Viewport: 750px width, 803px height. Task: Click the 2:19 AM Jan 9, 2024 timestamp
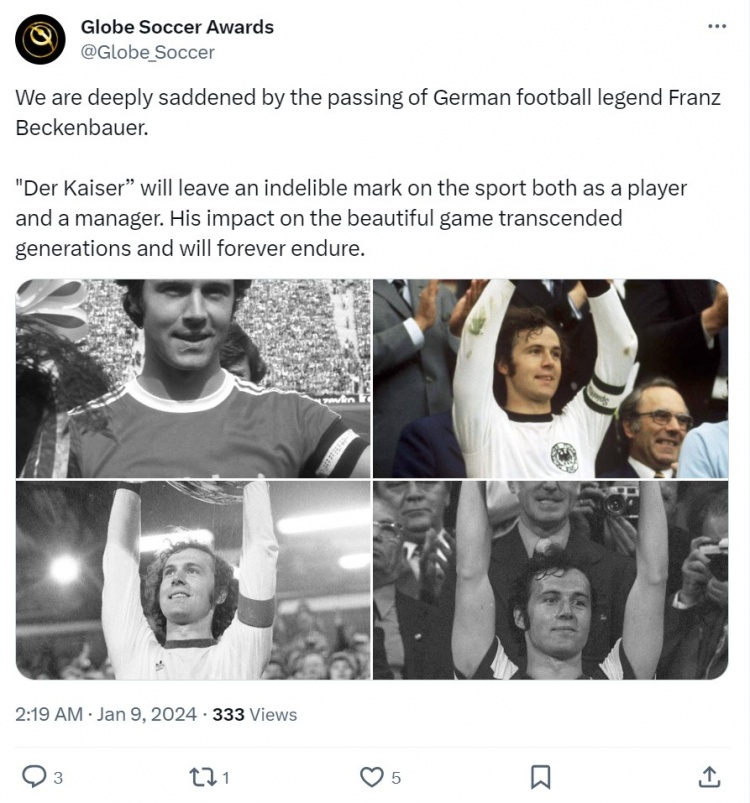pyautogui.click(x=107, y=714)
